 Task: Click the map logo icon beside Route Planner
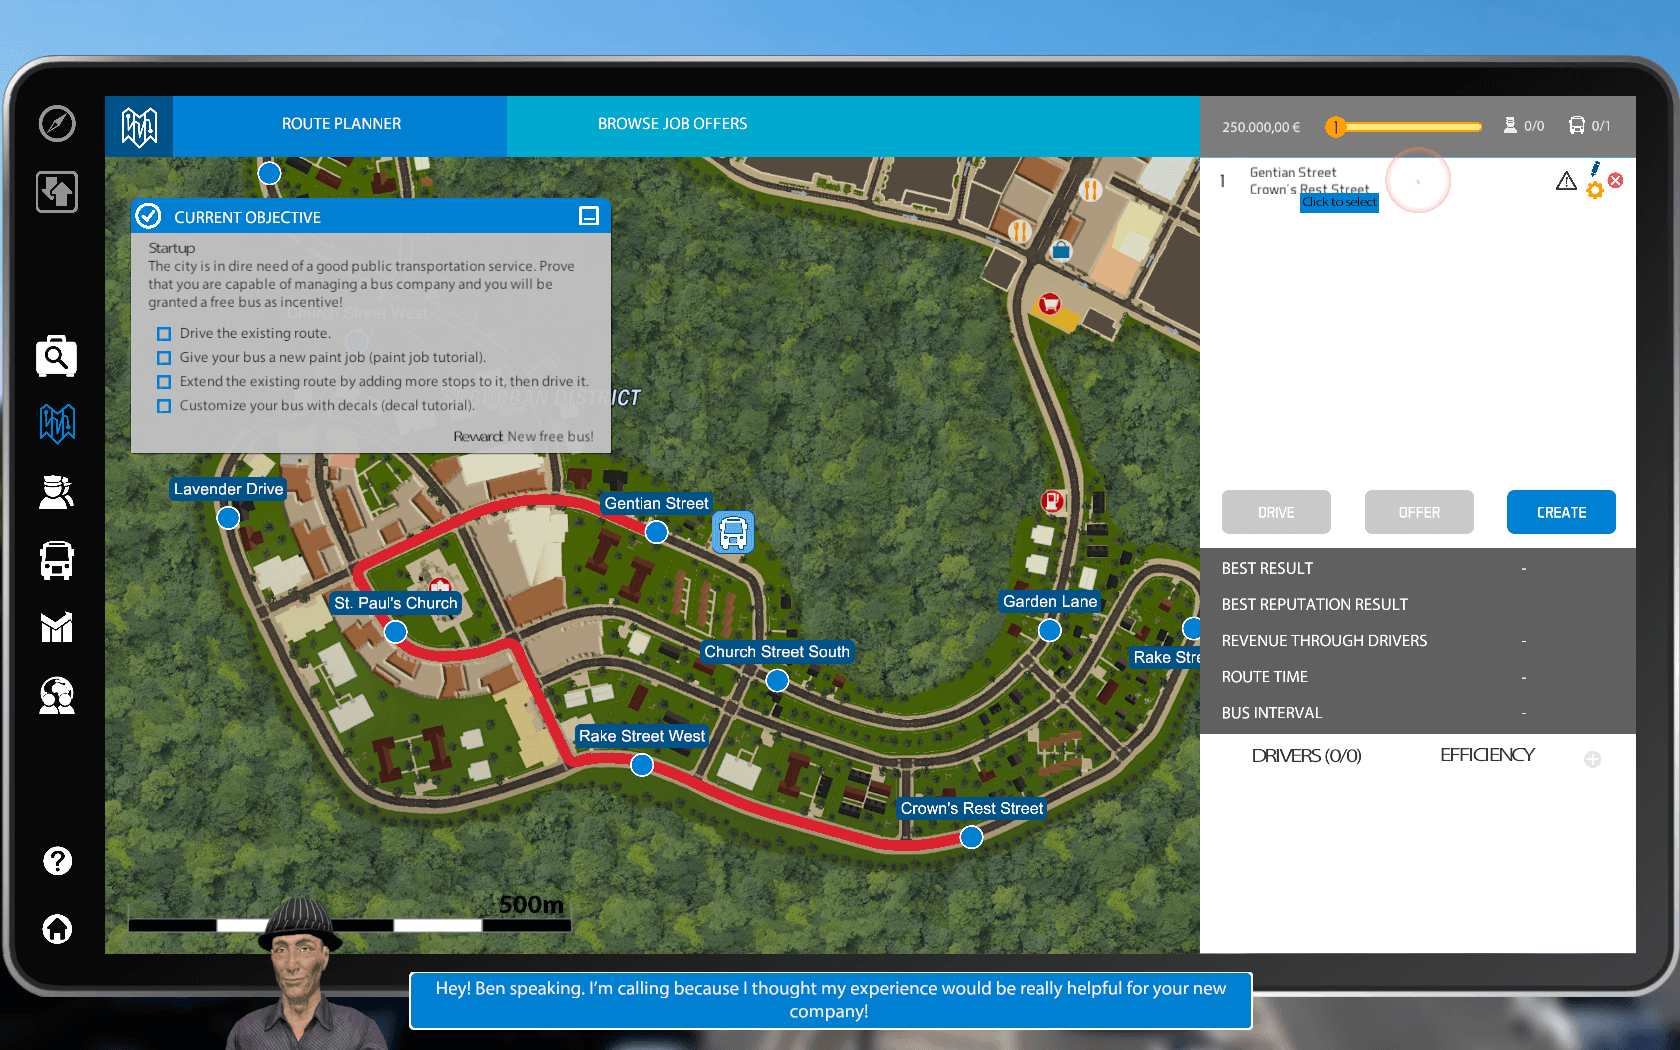[x=139, y=127]
